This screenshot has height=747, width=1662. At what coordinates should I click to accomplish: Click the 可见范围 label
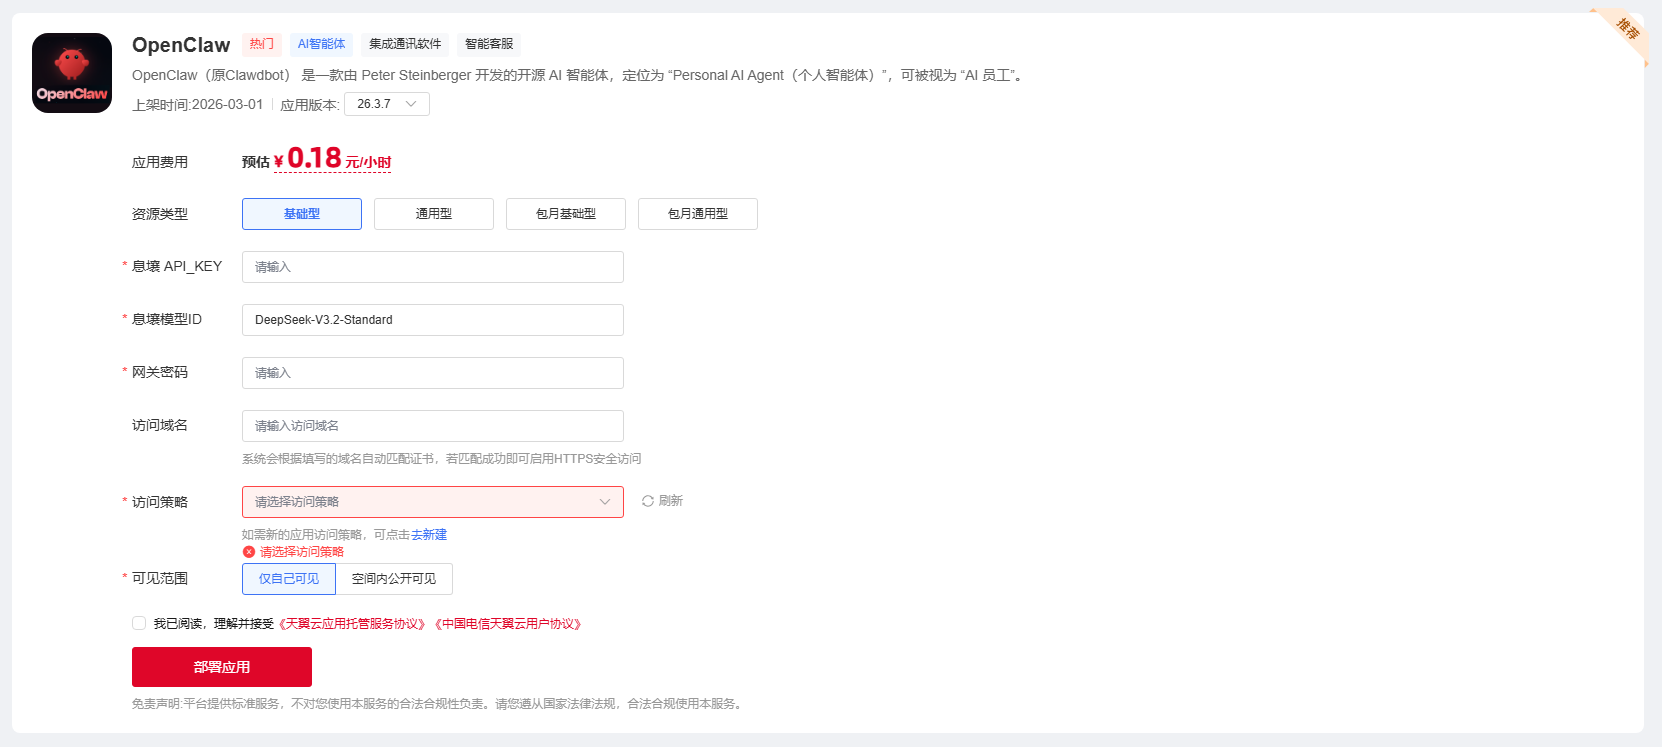tap(160, 578)
